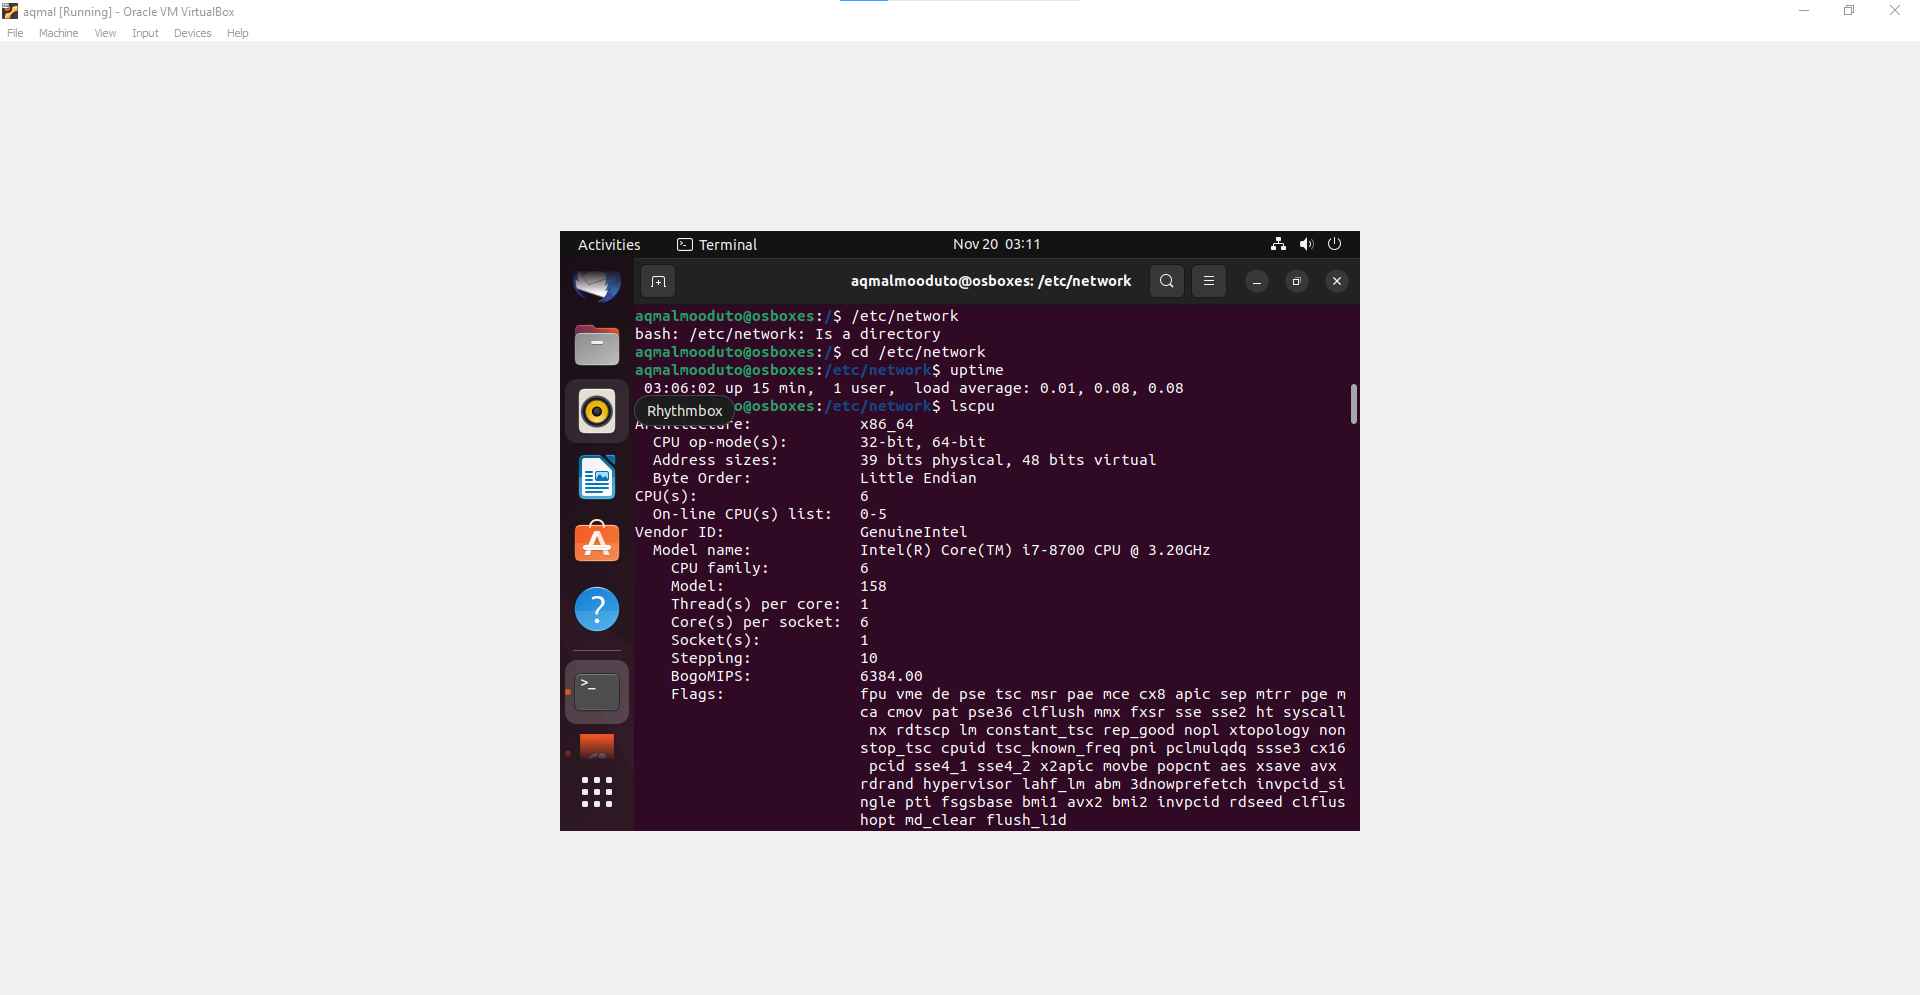The height and width of the screenshot is (995, 1920).
Task: Open the Nov 20 03:11 clock calendar
Action: pos(996,244)
